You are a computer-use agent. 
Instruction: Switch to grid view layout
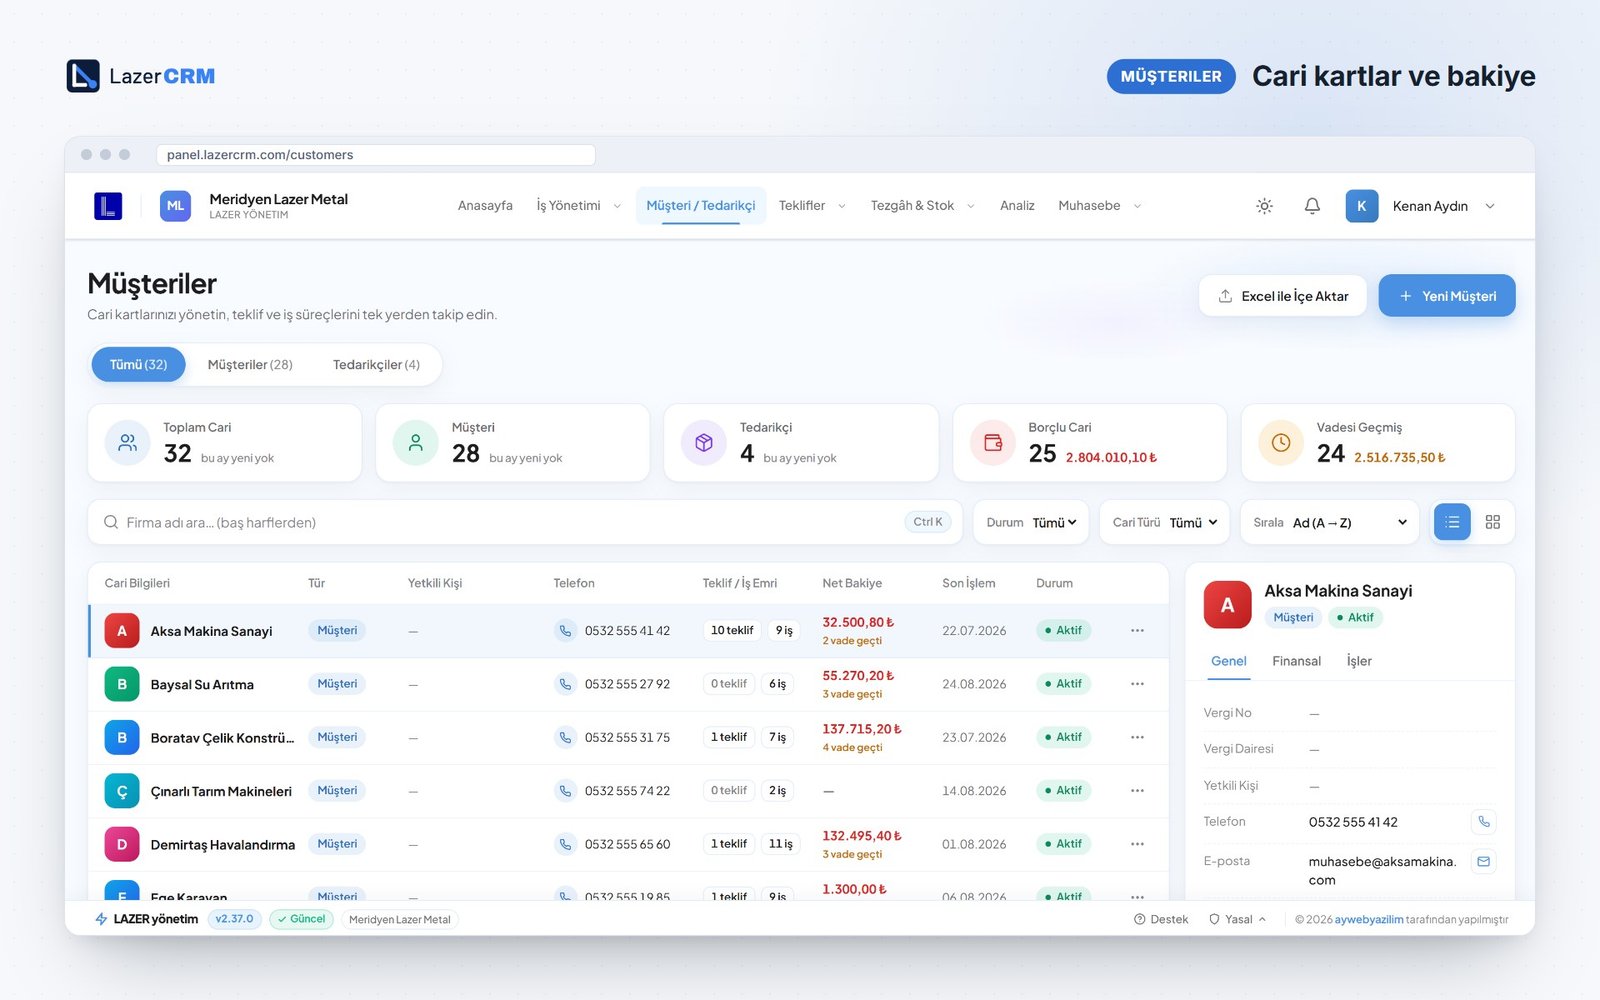(x=1493, y=522)
